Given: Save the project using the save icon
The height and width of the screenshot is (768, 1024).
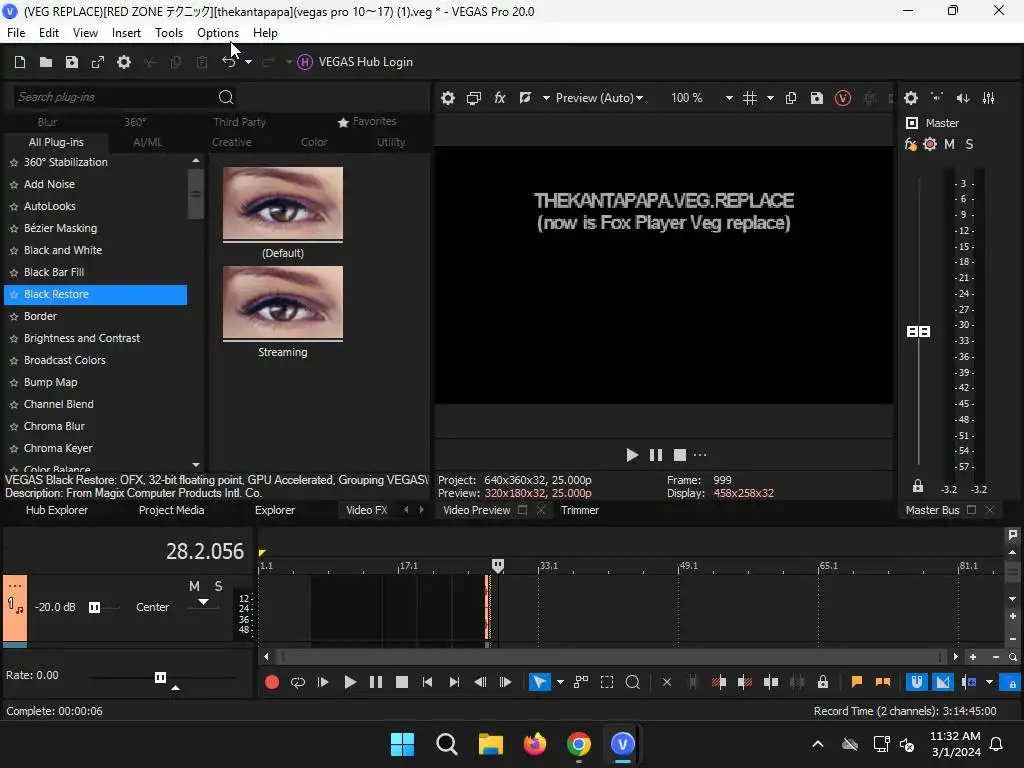Looking at the screenshot, I should pos(72,62).
